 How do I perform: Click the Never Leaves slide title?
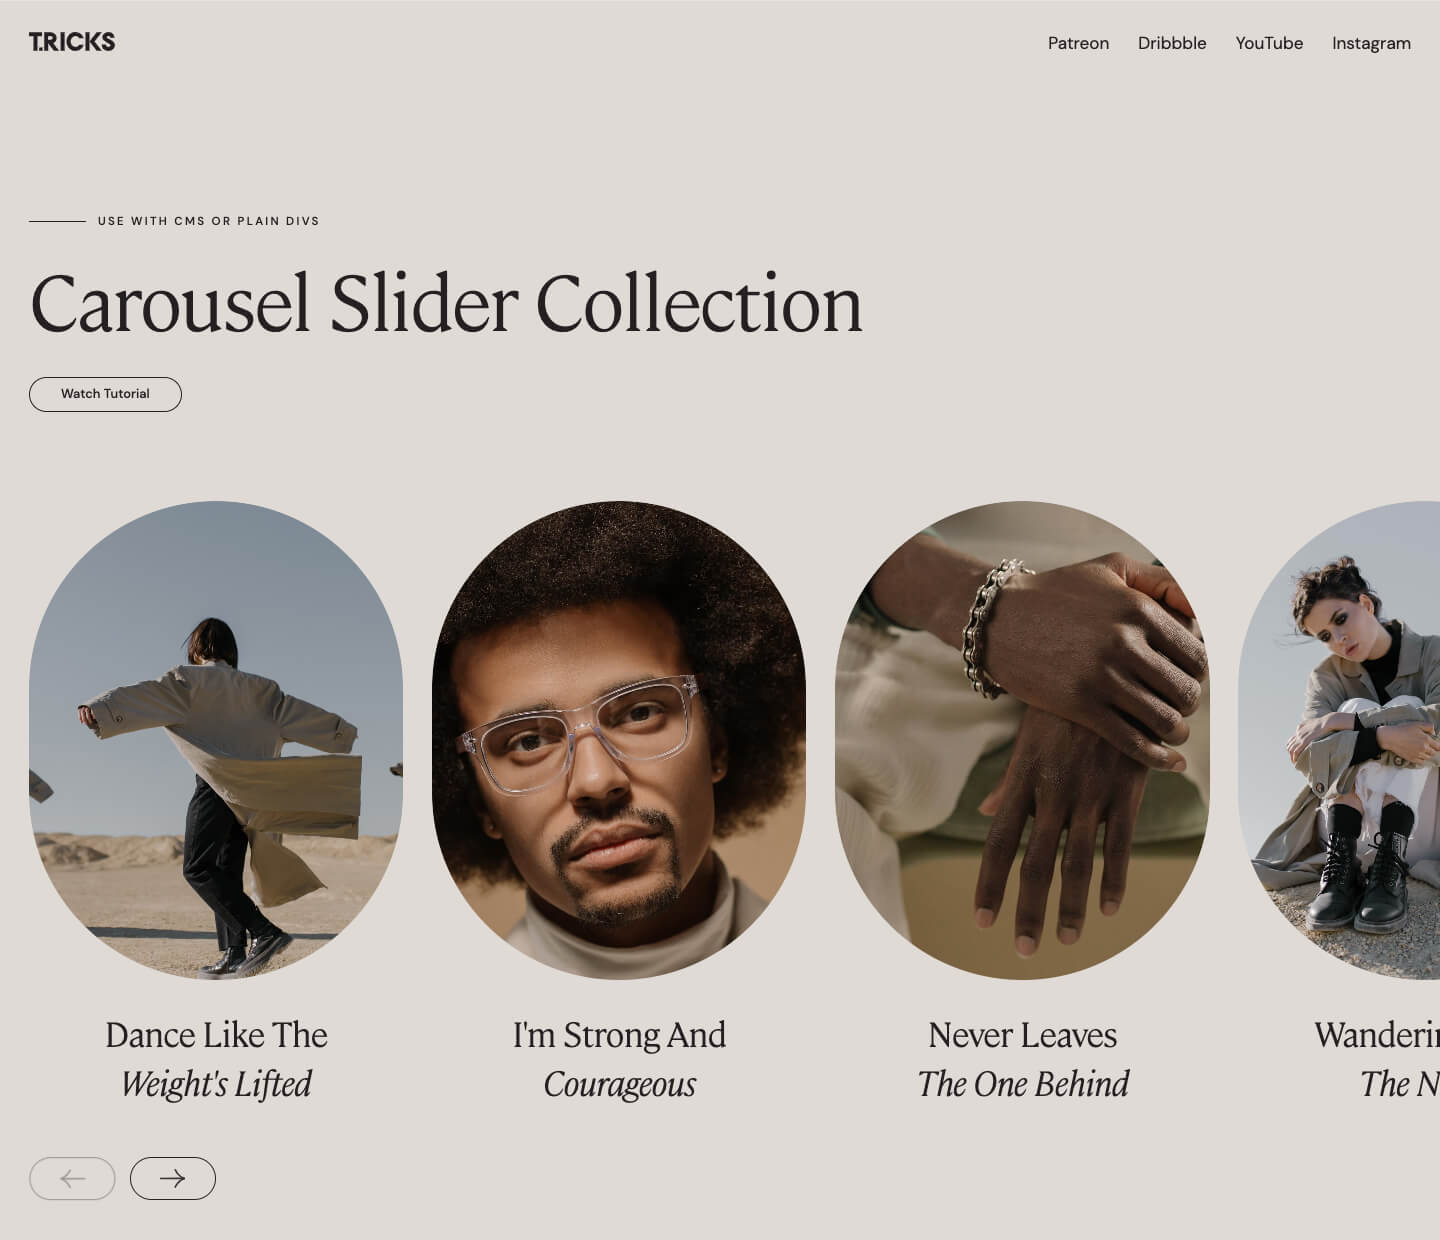click(x=1022, y=1035)
